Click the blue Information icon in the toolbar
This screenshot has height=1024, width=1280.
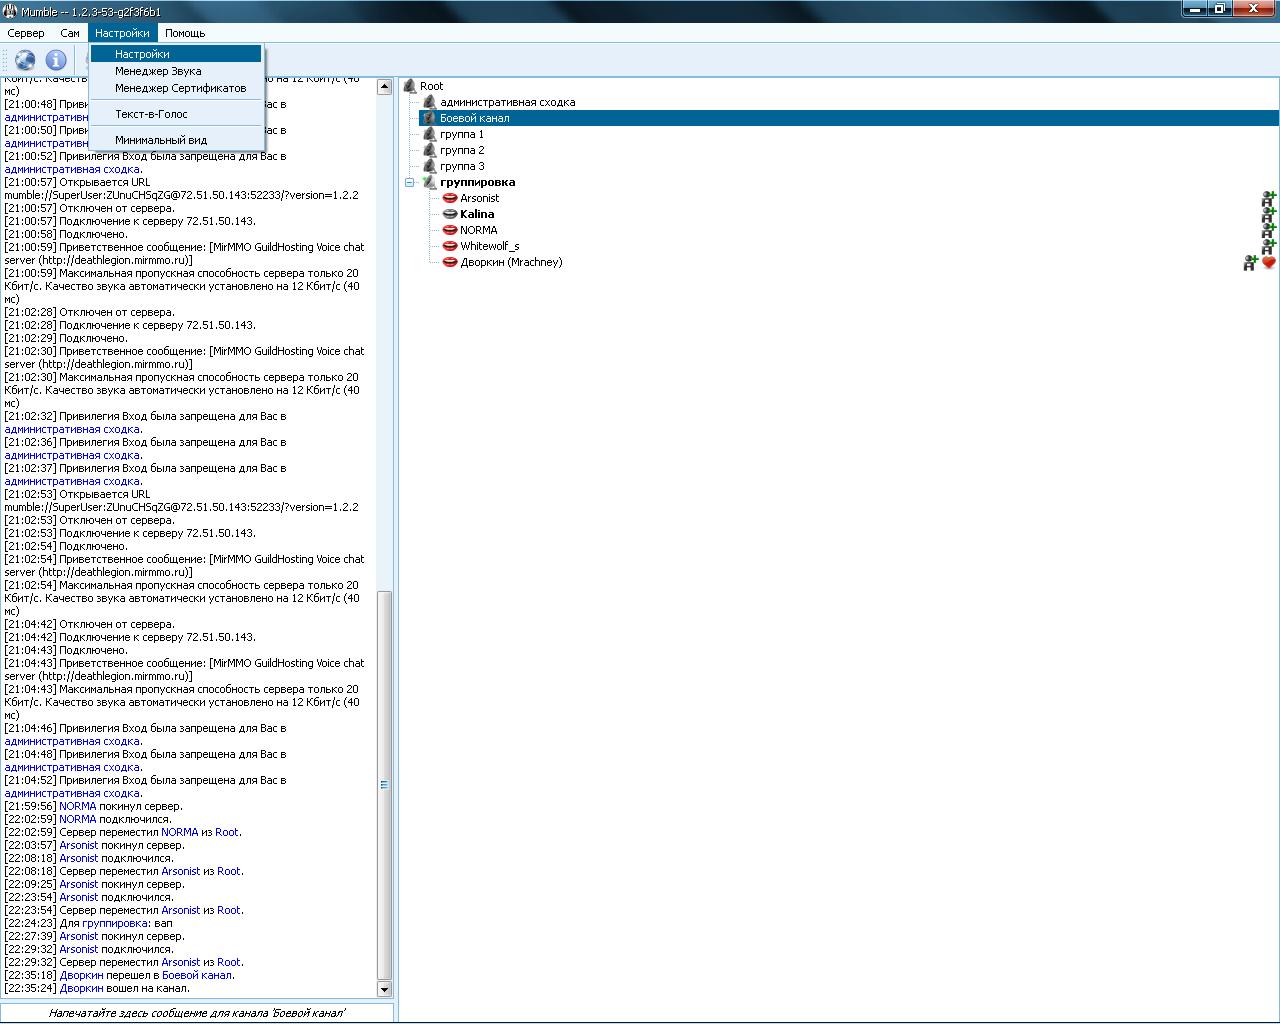[x=56, y=61]
